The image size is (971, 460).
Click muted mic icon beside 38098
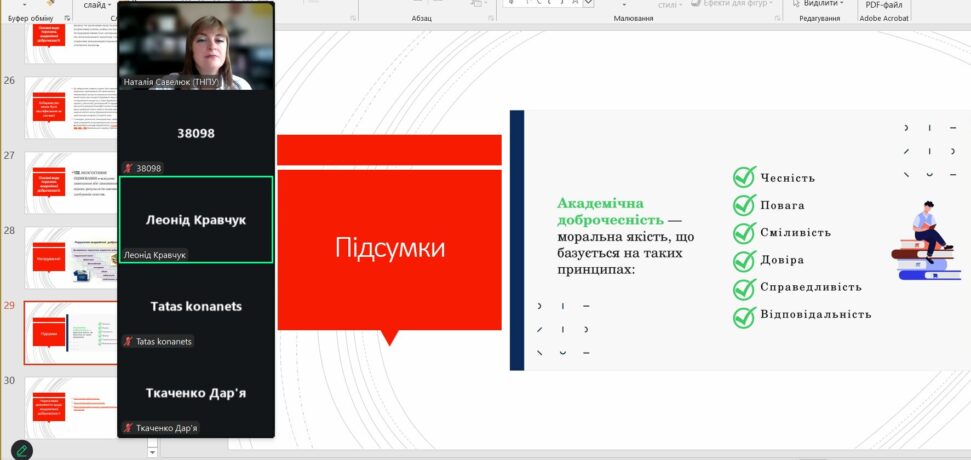tap(128, 168)
